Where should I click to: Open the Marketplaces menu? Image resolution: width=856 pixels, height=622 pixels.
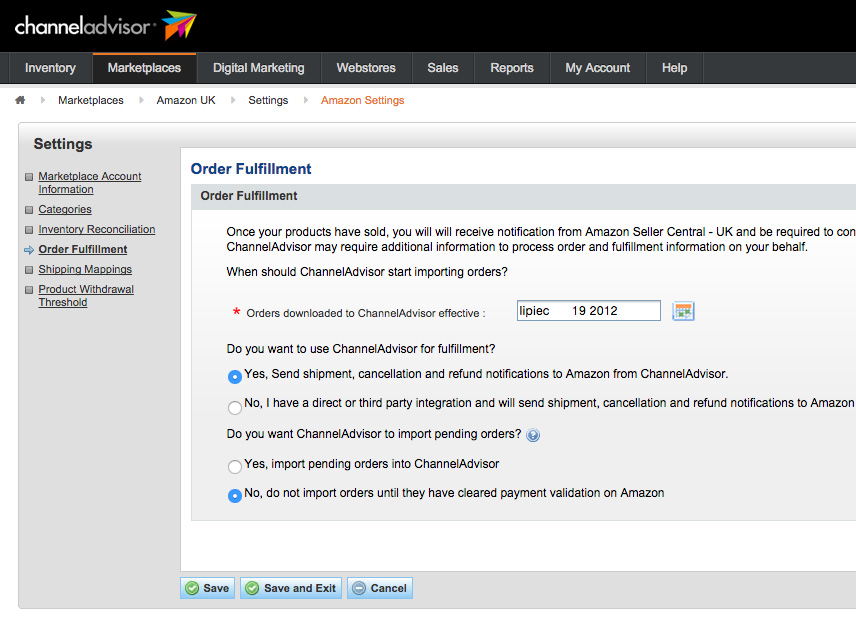click(144, 68)
